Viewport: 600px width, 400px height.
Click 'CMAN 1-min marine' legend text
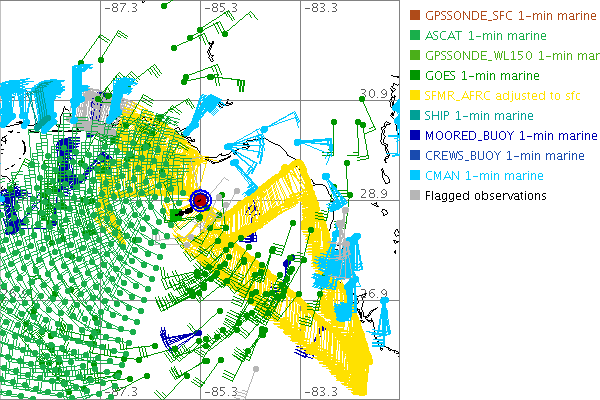point(484,175)
